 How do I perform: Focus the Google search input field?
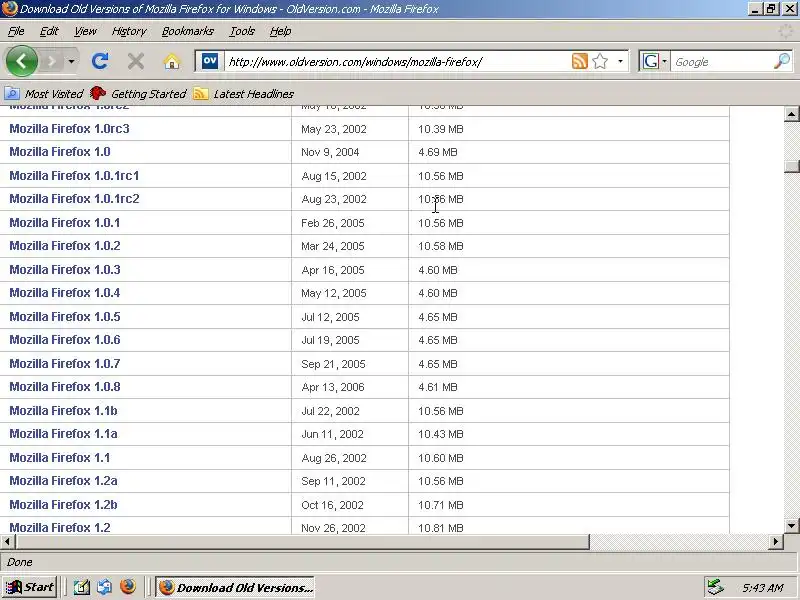tap(722, 62)
